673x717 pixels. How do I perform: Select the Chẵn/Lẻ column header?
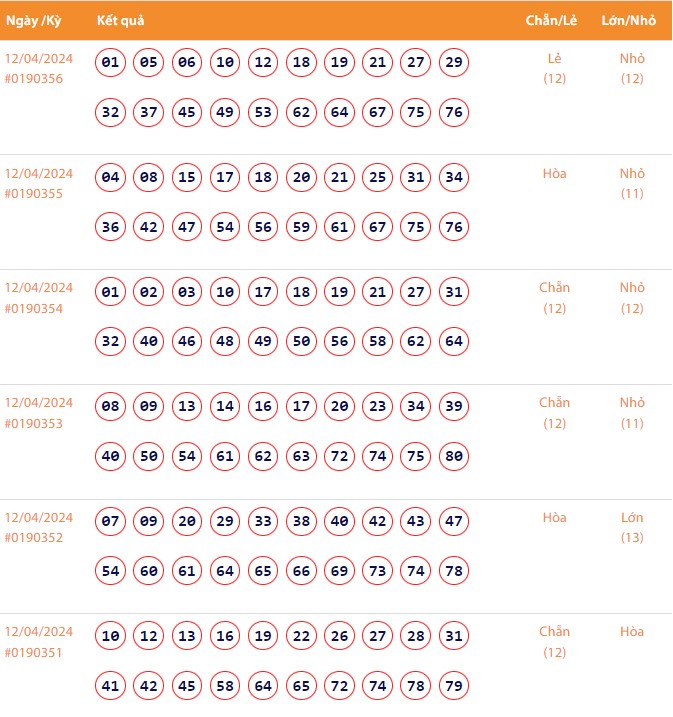click(x=553, y=21)
